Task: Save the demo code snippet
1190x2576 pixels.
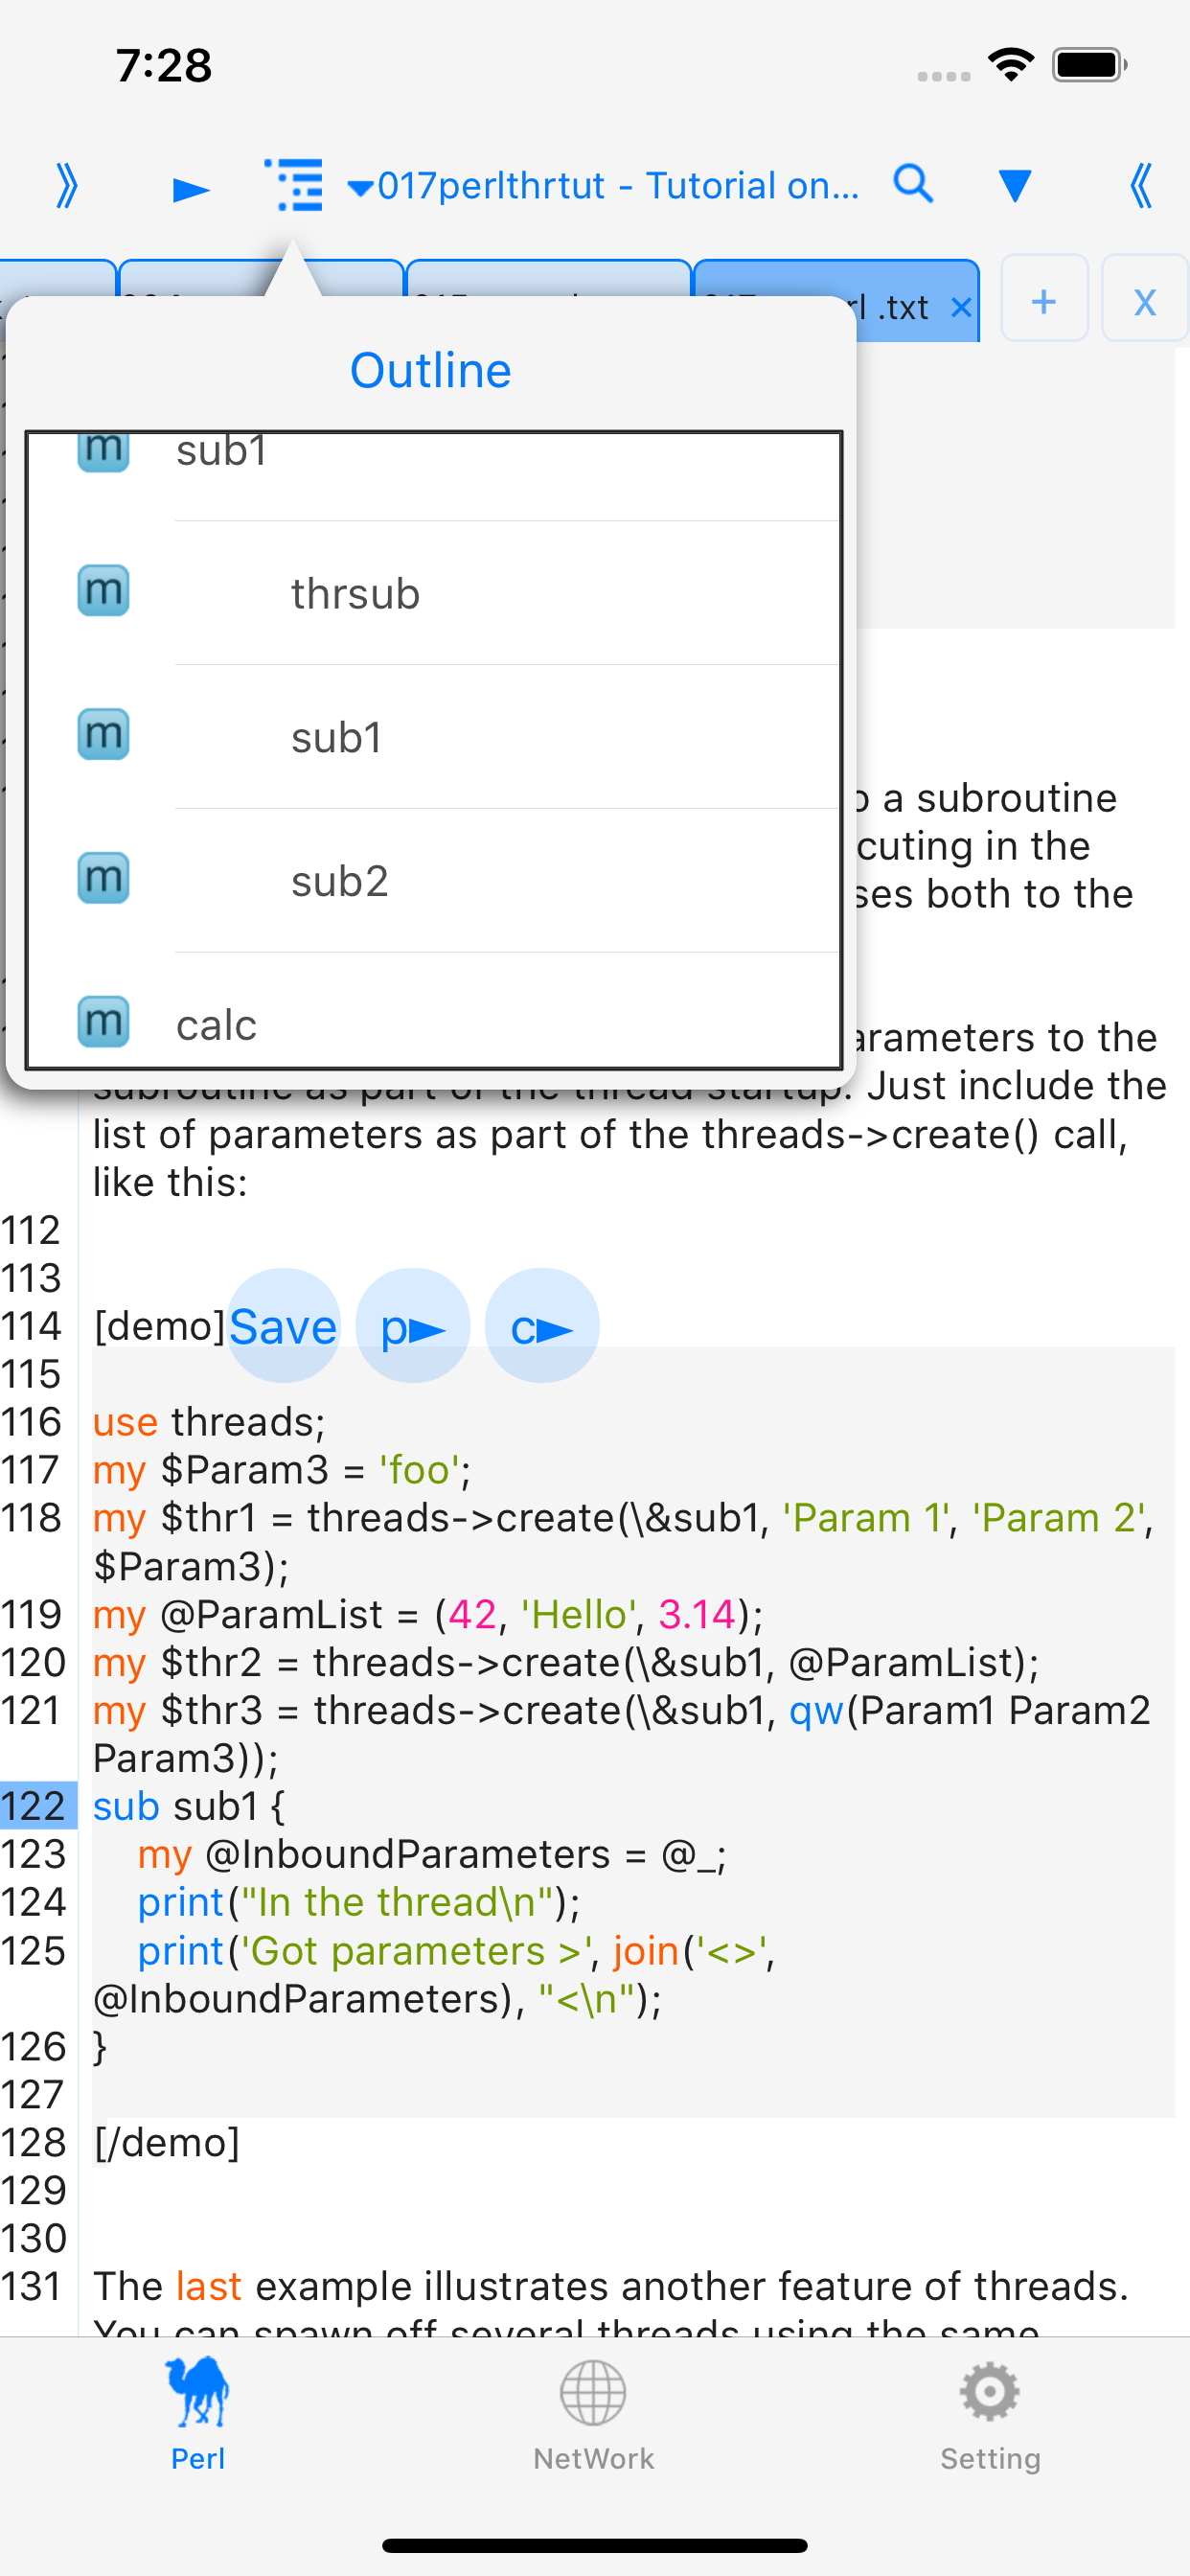Action: [284, 1326]
